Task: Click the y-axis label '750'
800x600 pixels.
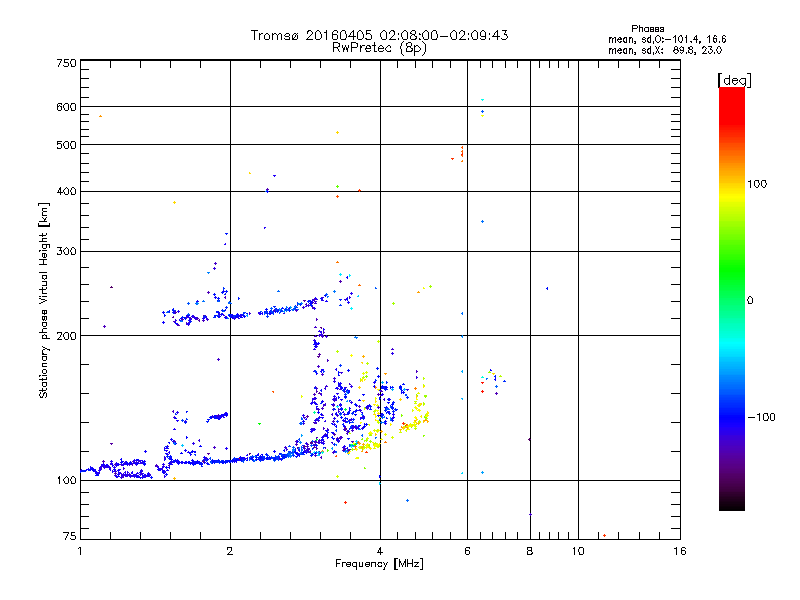Action: point(66,63)
